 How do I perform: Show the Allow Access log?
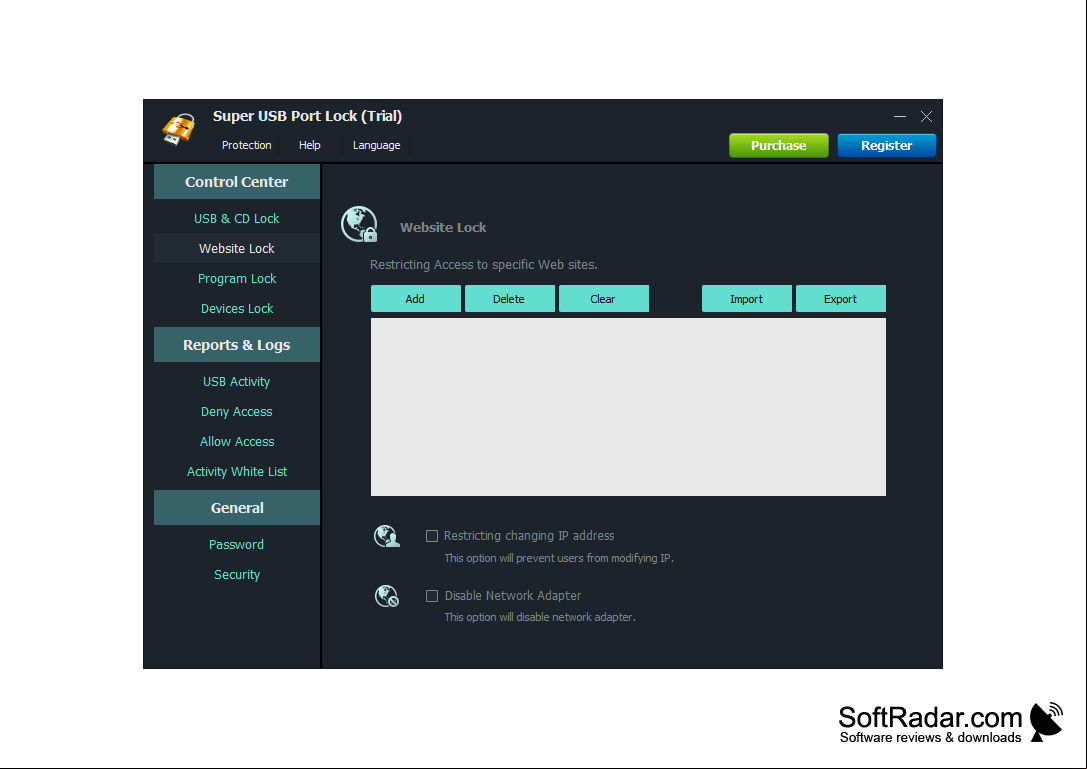click(x=236, y=442)
